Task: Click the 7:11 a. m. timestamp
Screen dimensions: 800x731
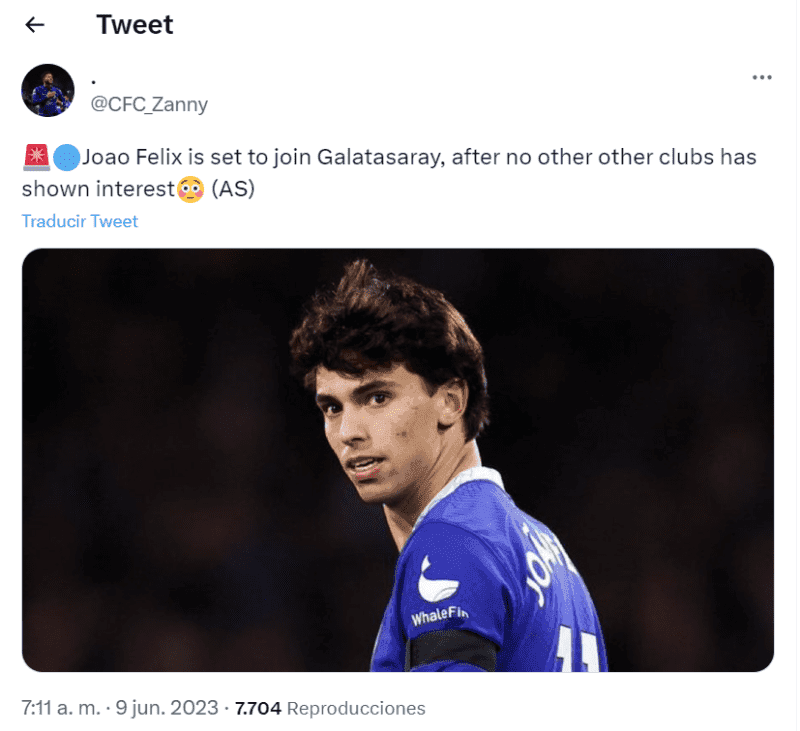Action: [61, 708]
